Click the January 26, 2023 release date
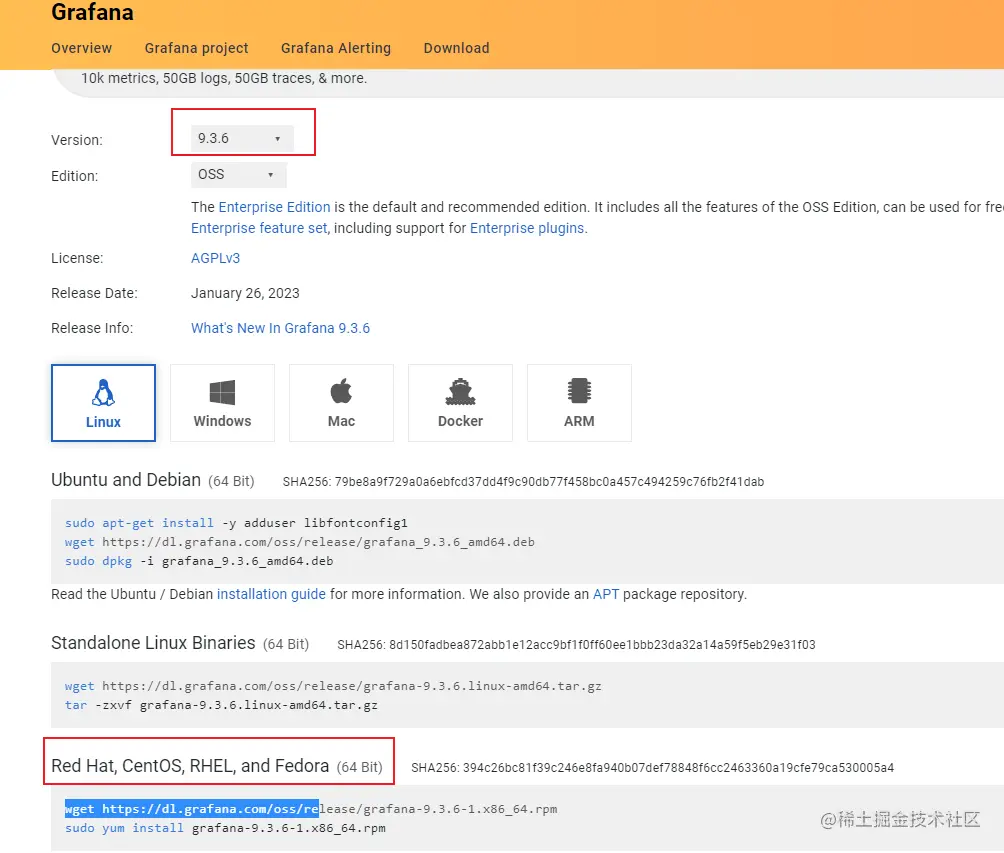Screen dimensions: 1004x853 245,293
